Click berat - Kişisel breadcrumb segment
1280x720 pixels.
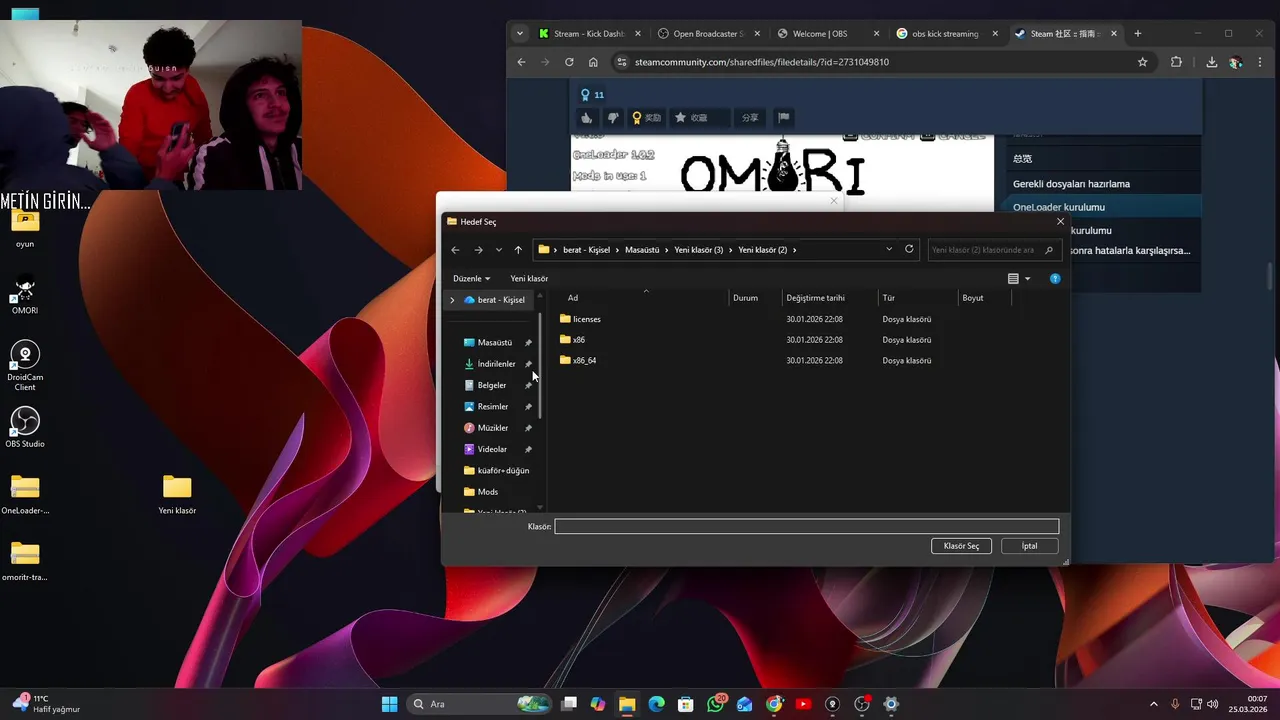(586, 250)
